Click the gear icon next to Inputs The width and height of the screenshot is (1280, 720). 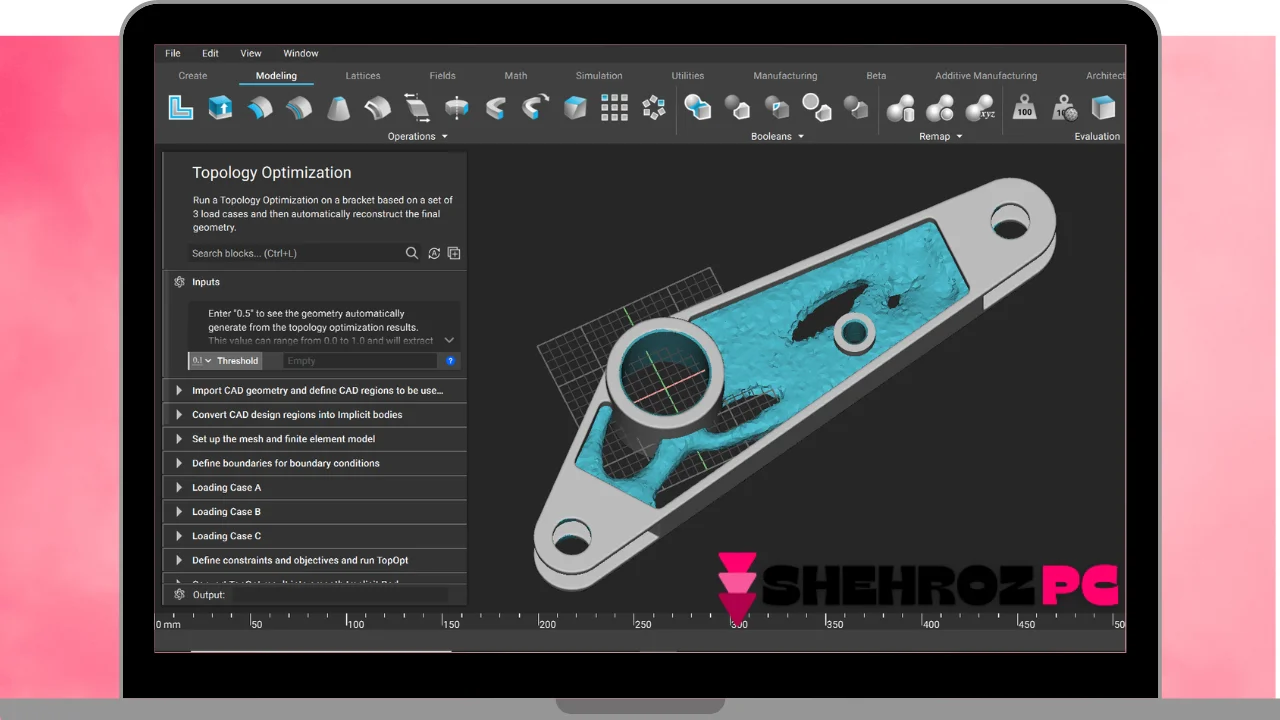pos(179,282)
